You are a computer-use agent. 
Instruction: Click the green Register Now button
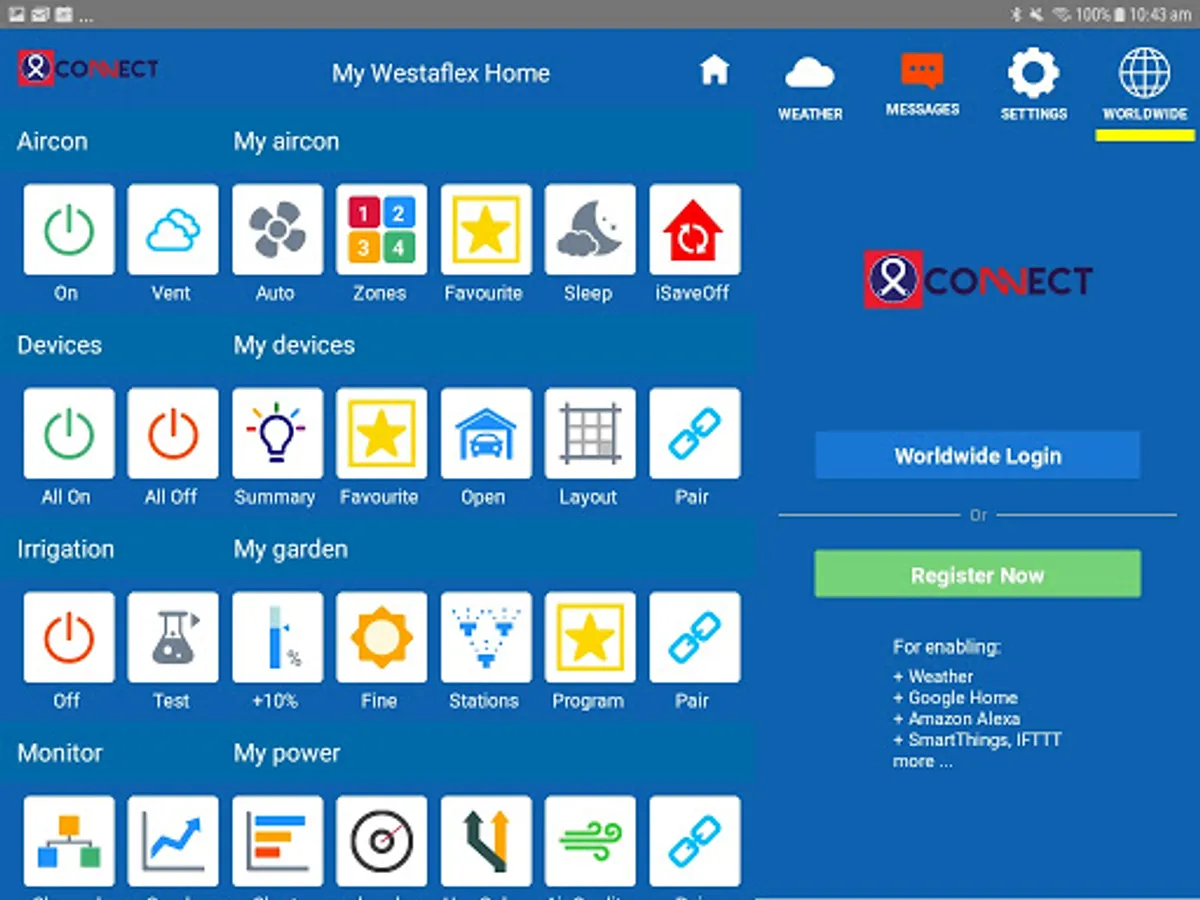977,575
